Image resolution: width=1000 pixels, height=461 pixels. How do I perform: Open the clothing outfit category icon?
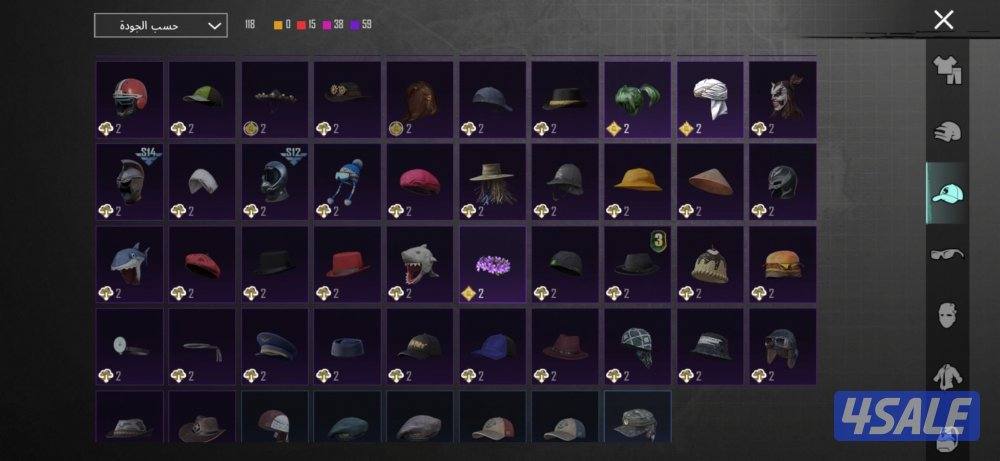(947, 70)
